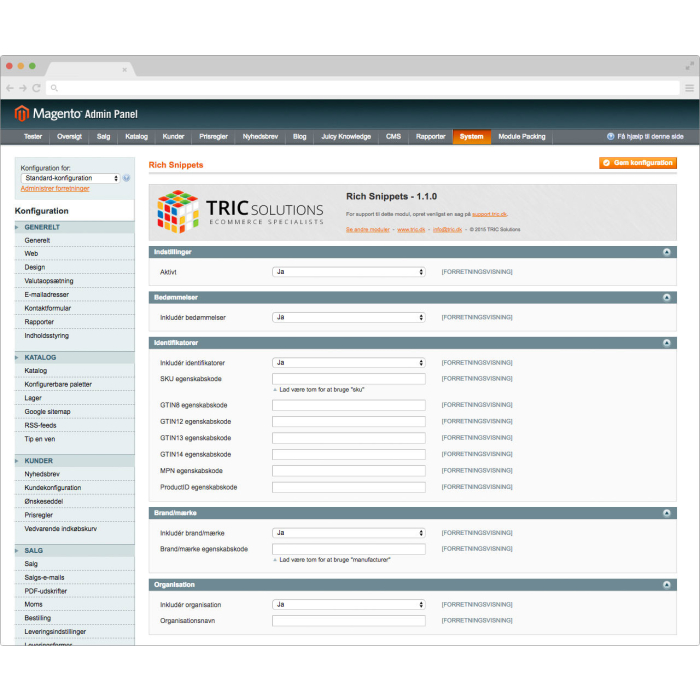Collapse the Organisation section header
The width and height of the screenshot is (700, 700).
(412, 584)
